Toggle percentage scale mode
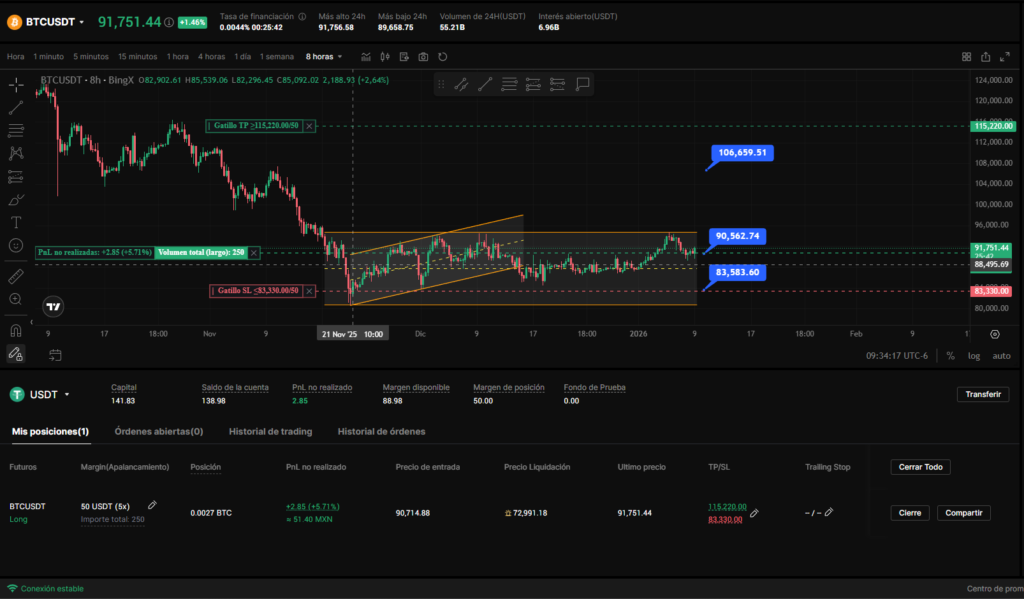This screenshot has width=1024, height=599. (x=950, y=355)
